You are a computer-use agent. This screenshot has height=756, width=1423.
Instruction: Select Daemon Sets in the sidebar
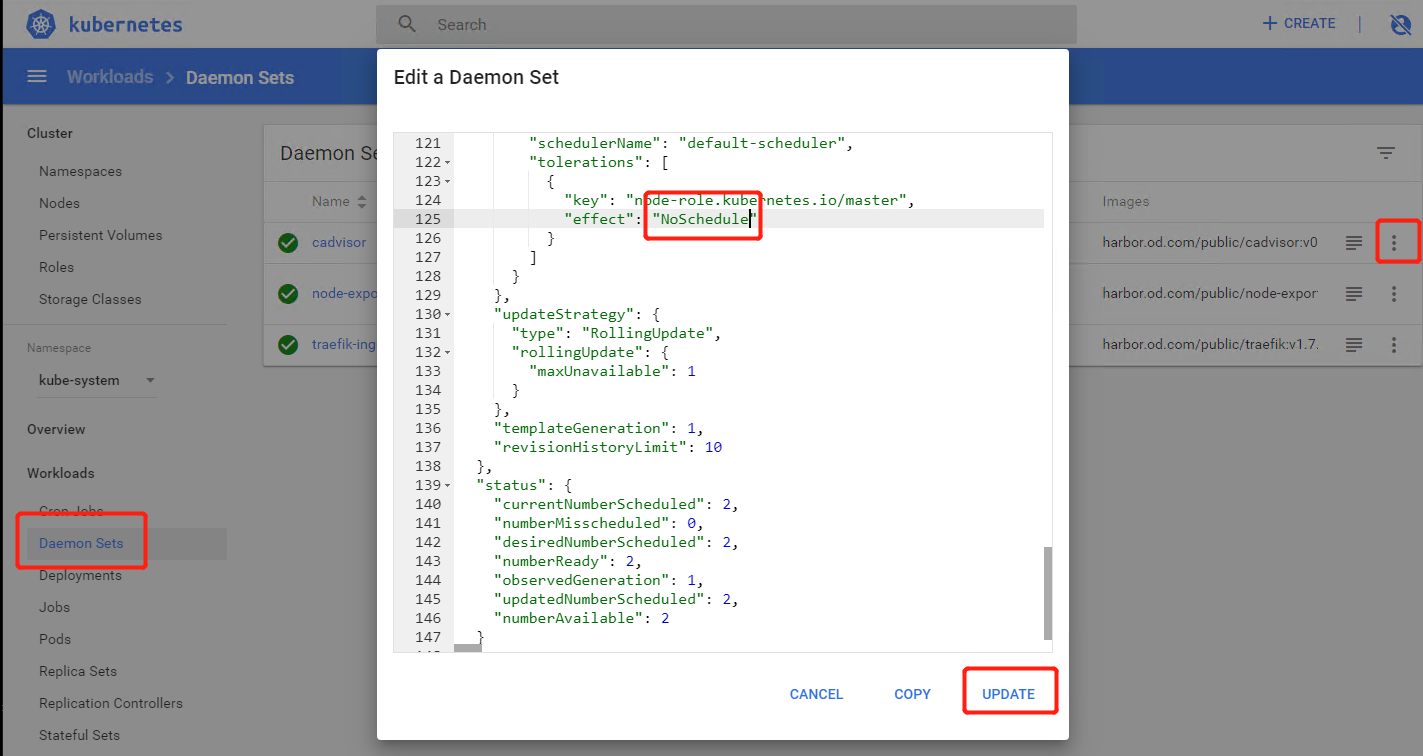click(x=81, y=544)
